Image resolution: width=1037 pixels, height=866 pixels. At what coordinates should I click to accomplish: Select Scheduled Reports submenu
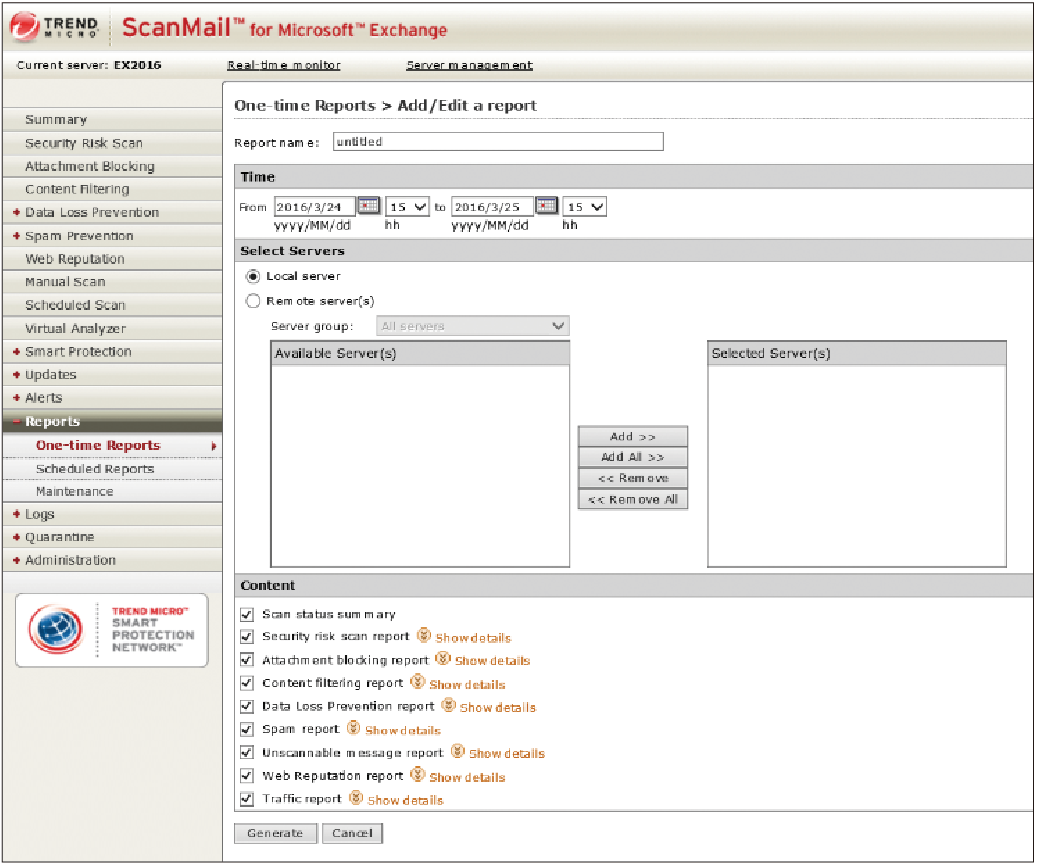[x=95, y=468]
